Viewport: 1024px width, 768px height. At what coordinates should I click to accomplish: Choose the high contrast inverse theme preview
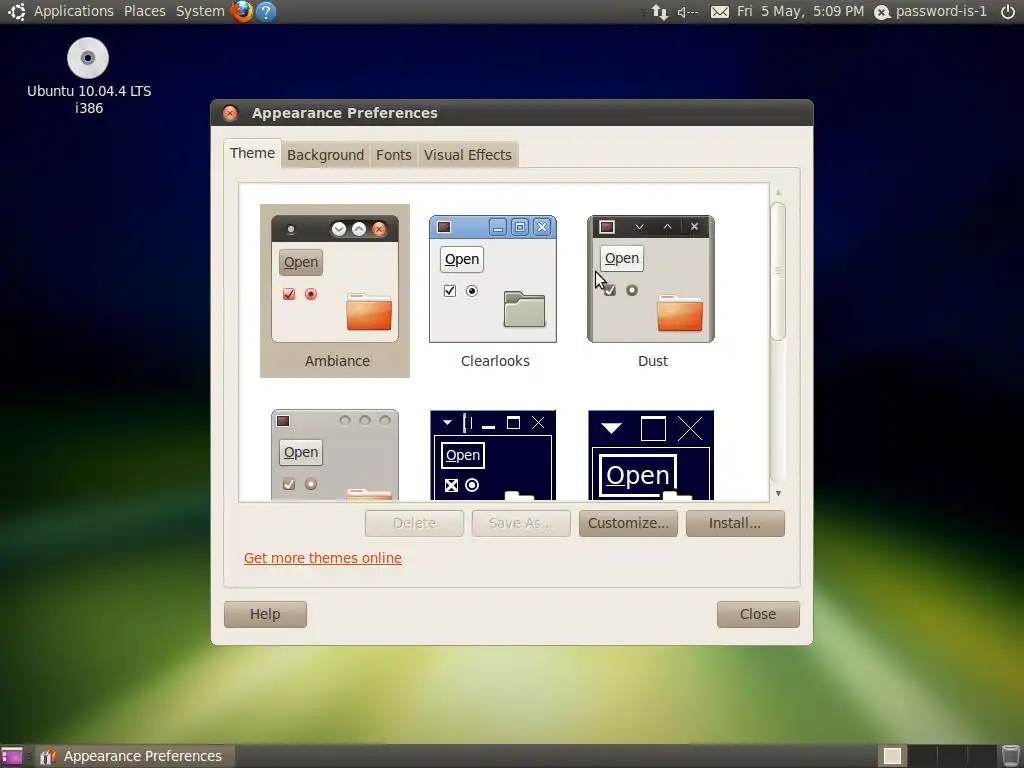(492, 455)
